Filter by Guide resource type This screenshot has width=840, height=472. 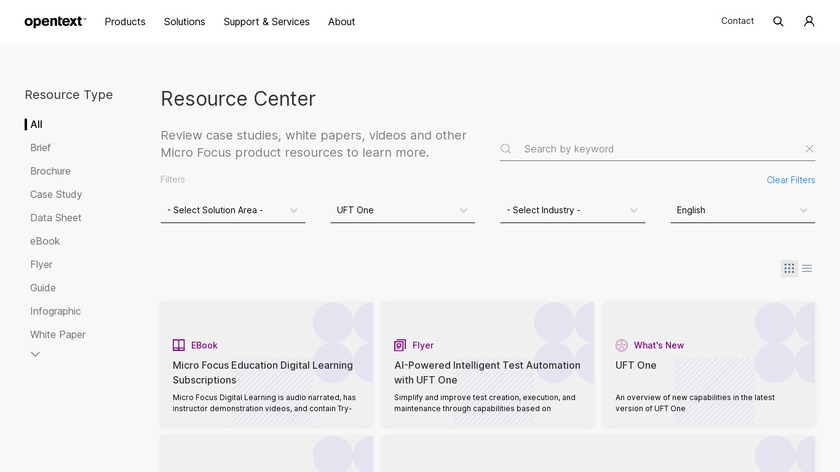coord(43,288)
